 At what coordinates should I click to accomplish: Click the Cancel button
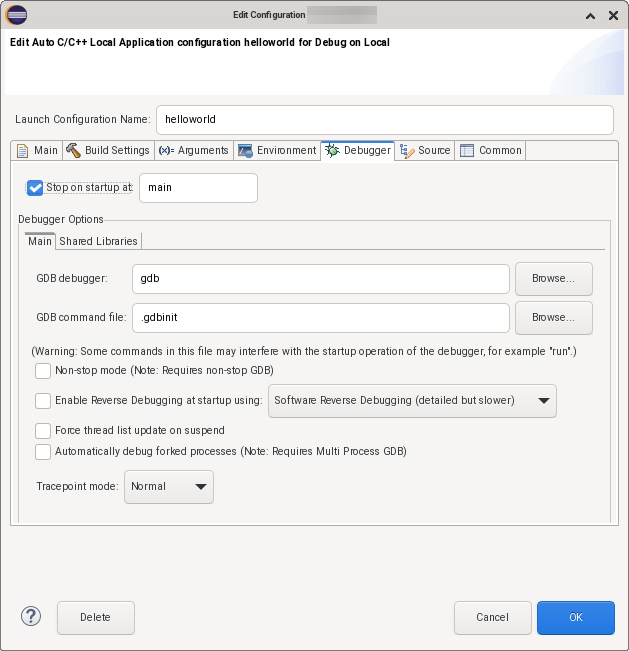pyautogui.click(x=492, y=617)
